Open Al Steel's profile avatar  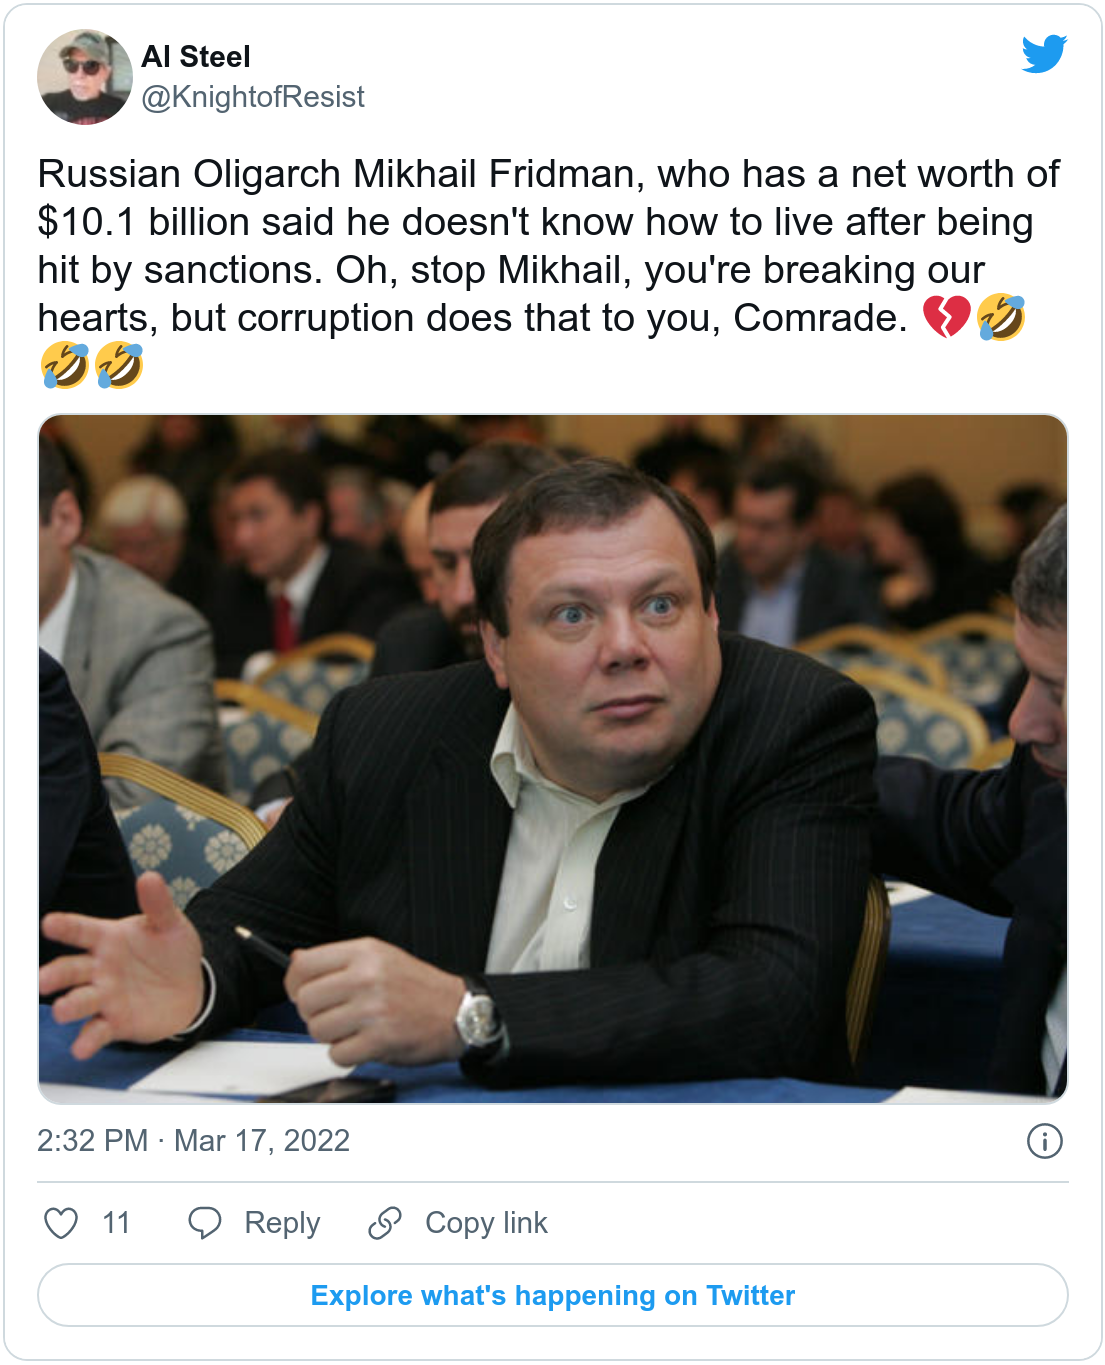click(x=85, y=77)
